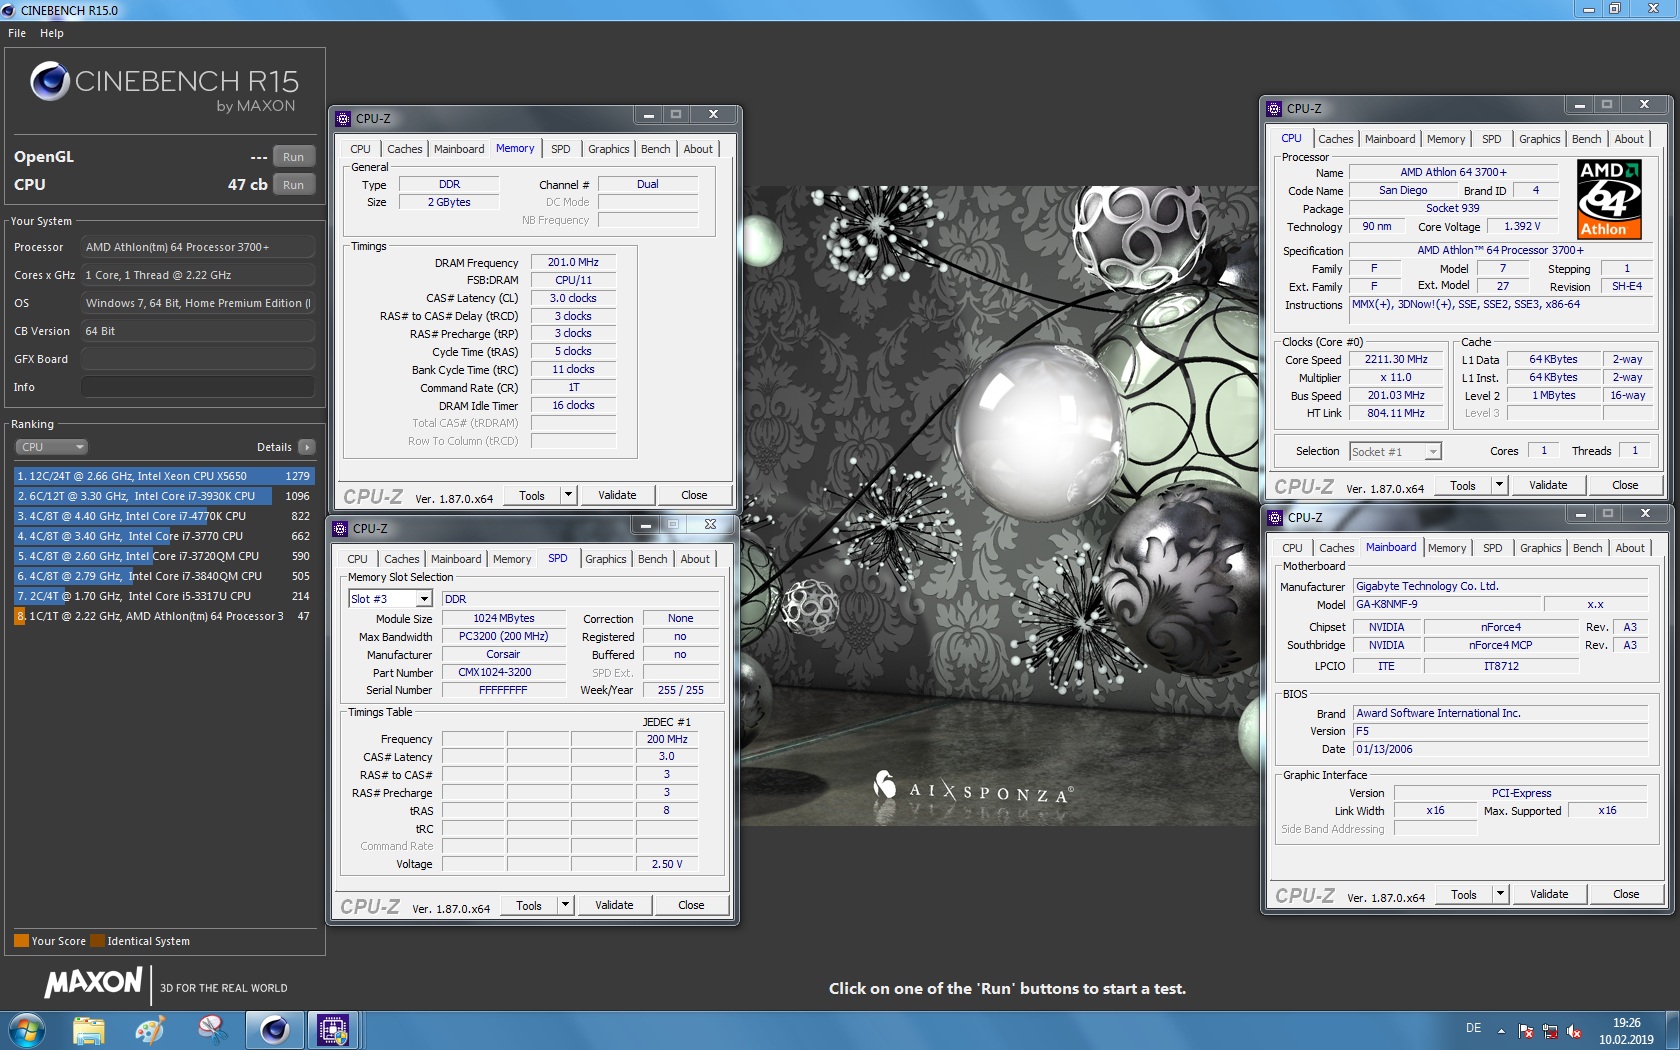Click the Core i7-3840QM ranking entry
Viewport: 1680px width, 1050px height.
coord(164,576)
